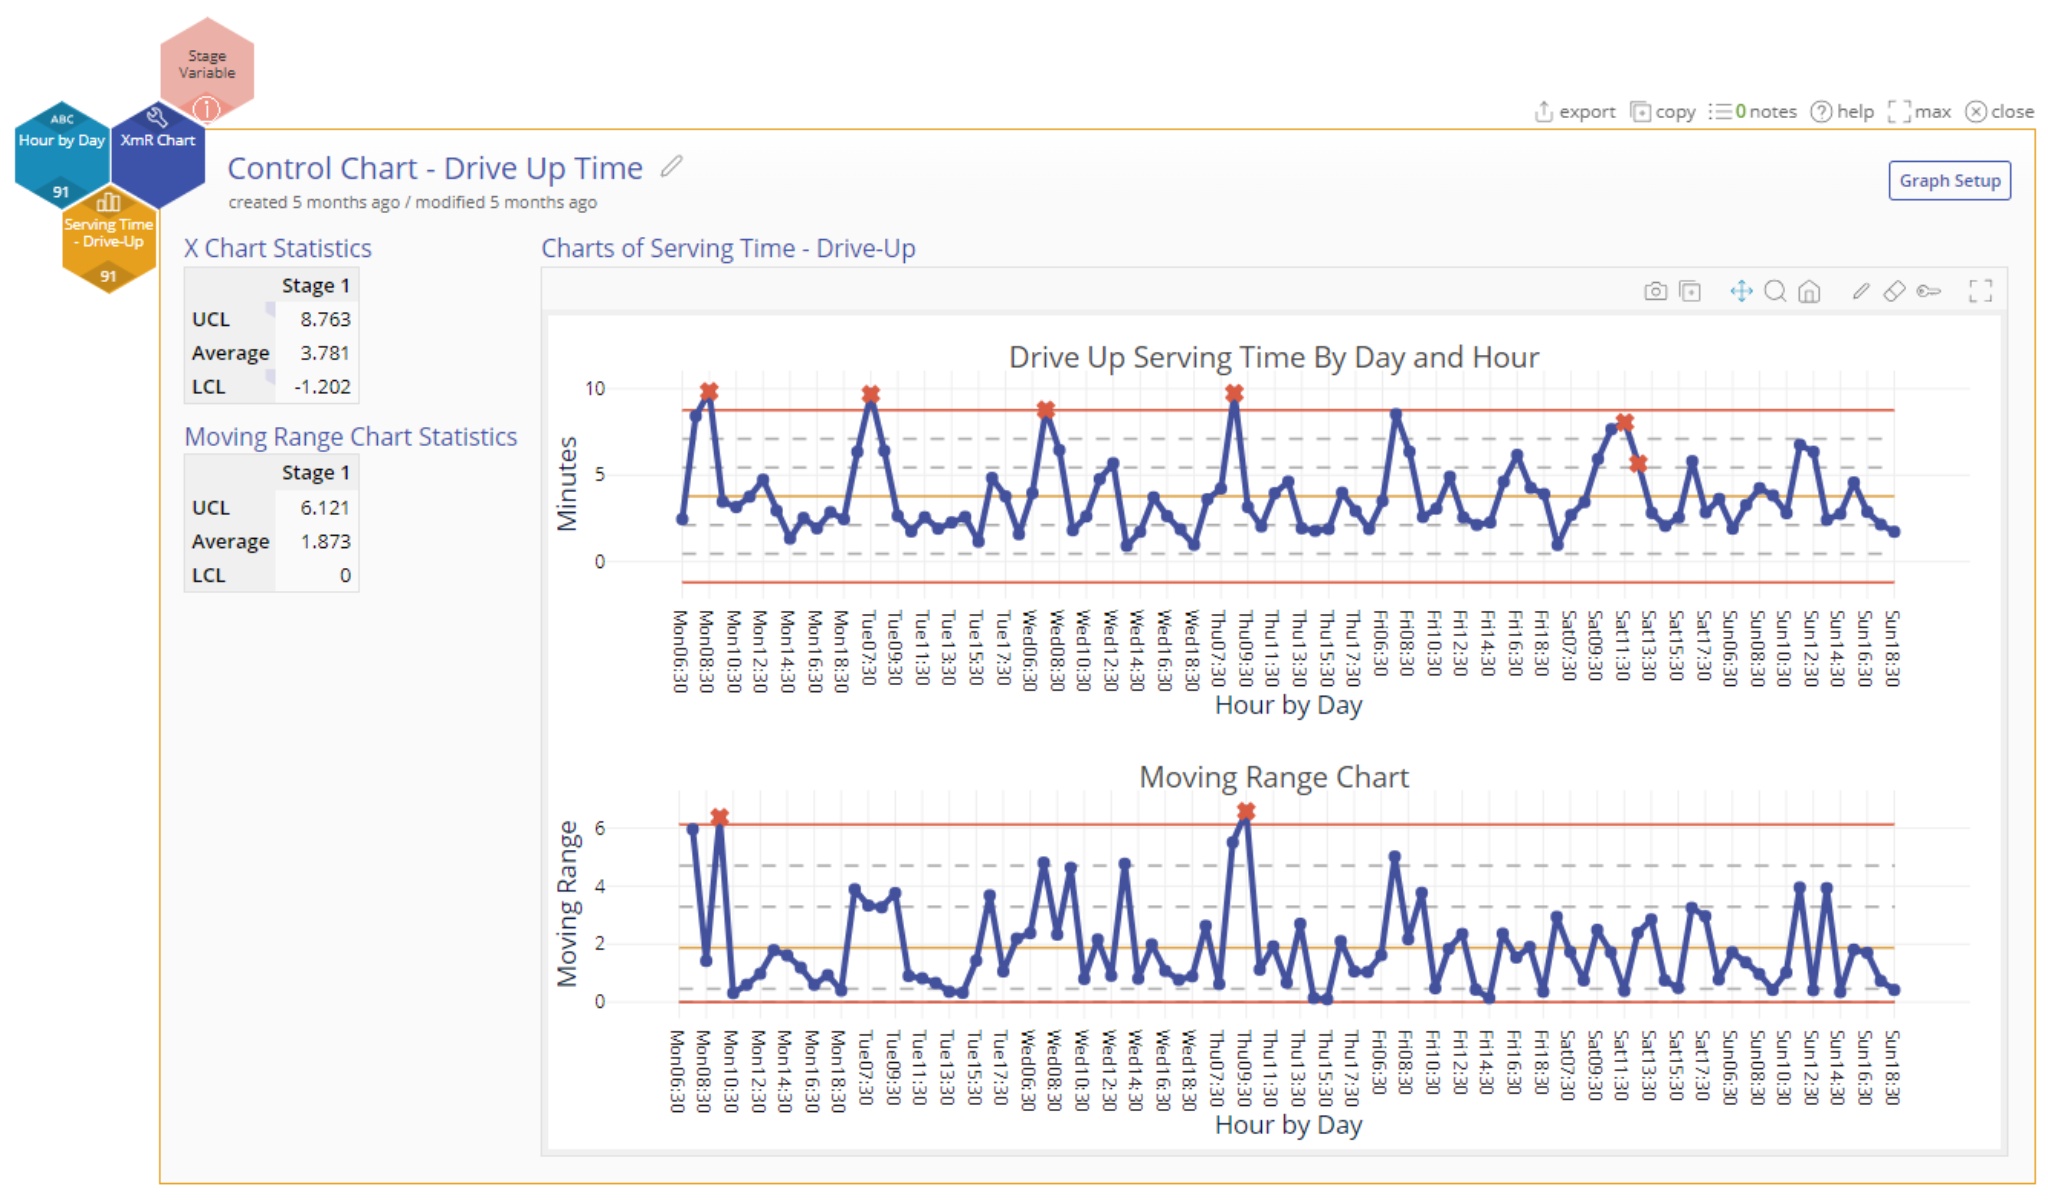Select the XmR Chart hexagon node
Image resolution: width=2048 pixels, height=1204 pixels.
pos(158,150)
